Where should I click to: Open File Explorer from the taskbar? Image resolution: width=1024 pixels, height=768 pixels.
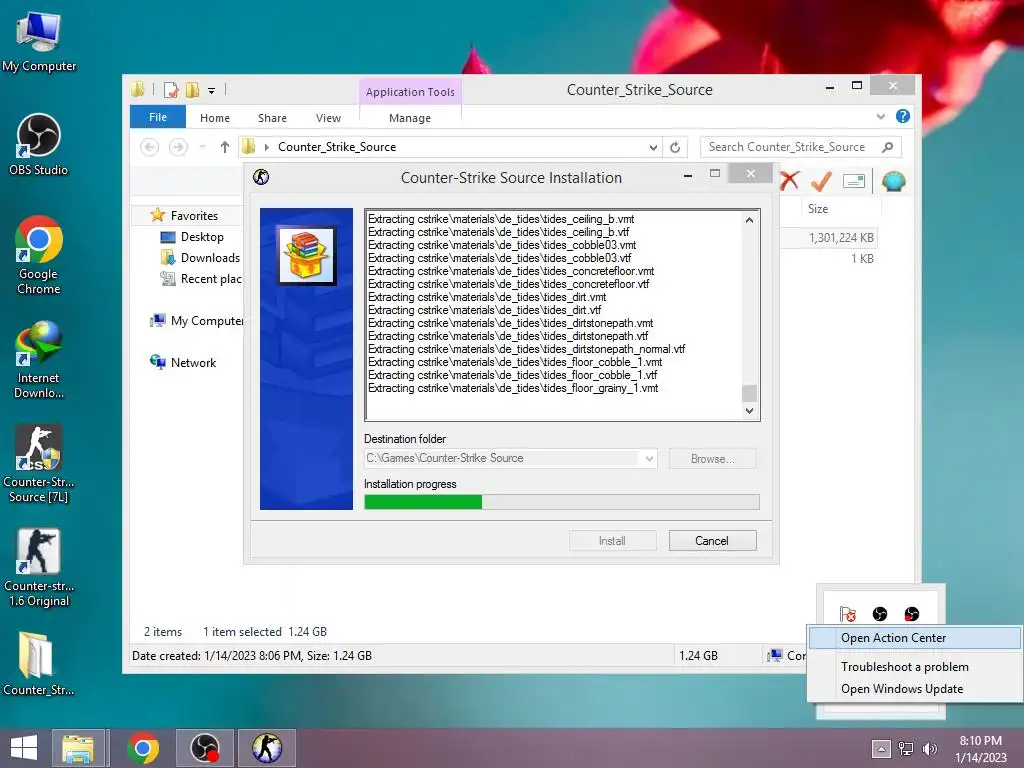coord(78,748)
